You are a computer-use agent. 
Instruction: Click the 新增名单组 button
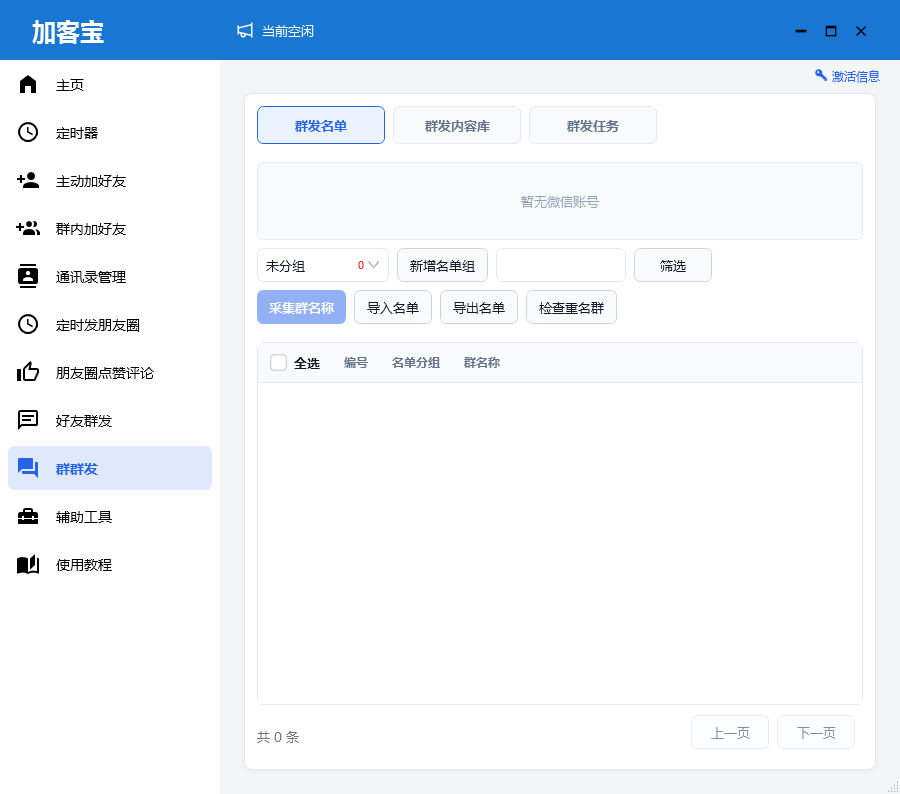point(443,265)
